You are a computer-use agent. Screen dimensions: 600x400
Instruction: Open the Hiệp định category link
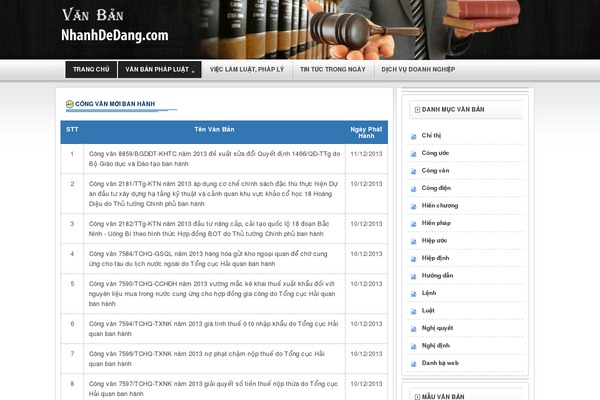(435, 258)
